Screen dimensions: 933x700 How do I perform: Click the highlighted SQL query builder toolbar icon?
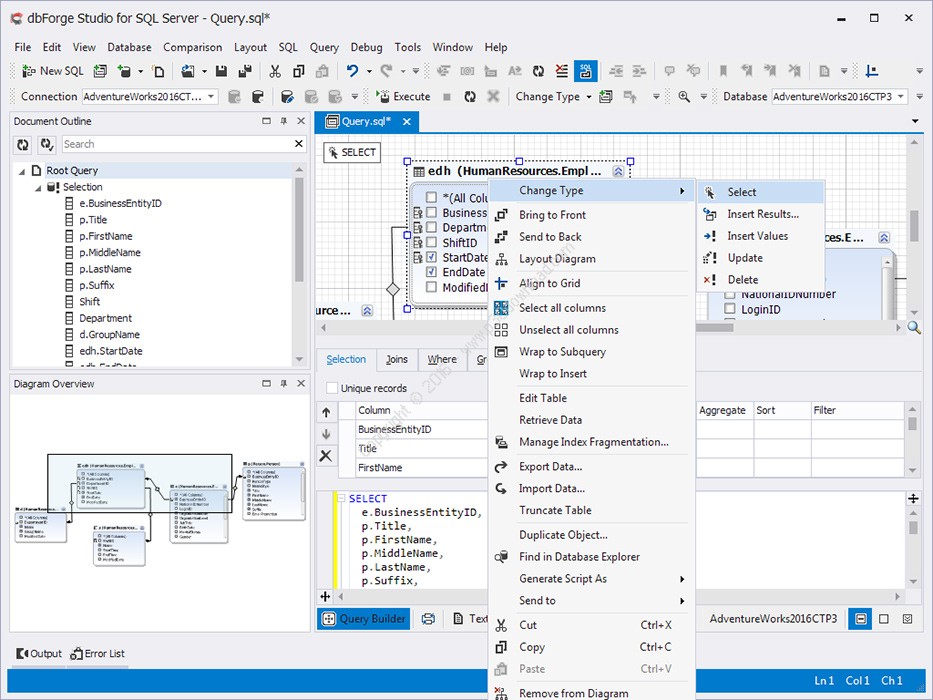(x=586, y=71)
